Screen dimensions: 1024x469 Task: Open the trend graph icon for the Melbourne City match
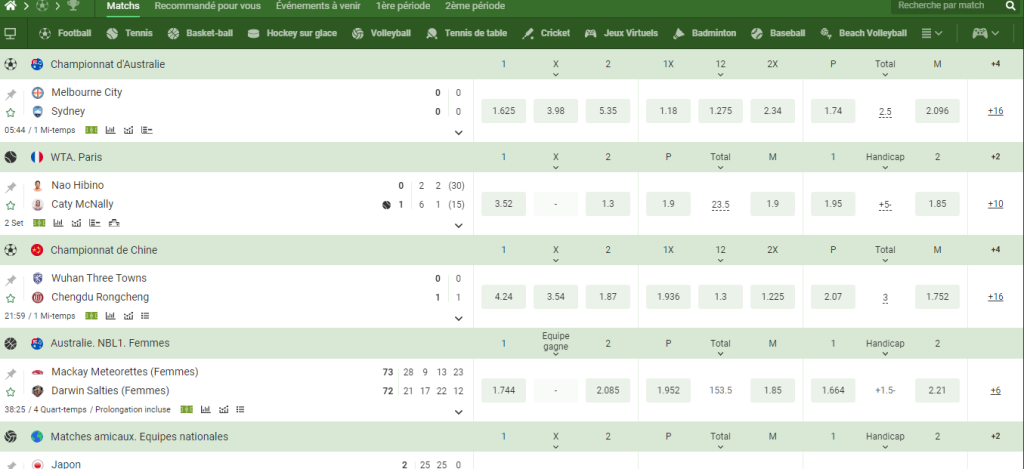tap(129, 130)
